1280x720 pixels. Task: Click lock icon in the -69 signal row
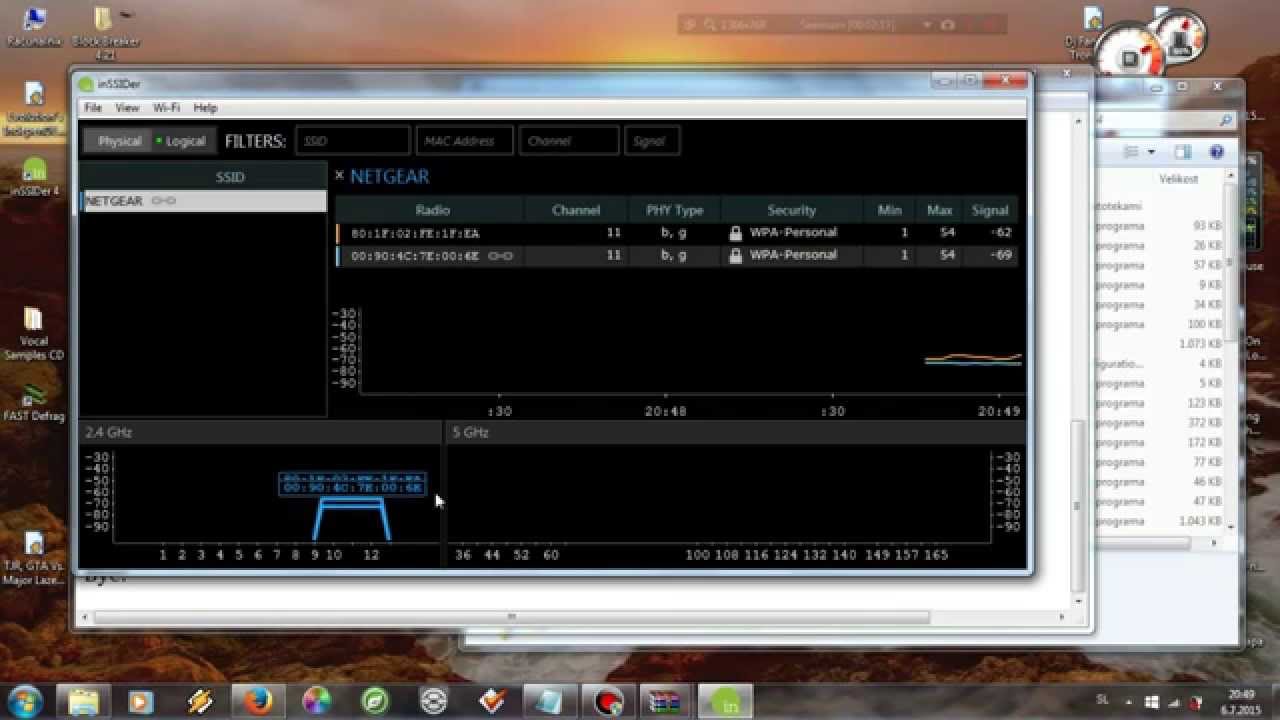pos(736,256)
